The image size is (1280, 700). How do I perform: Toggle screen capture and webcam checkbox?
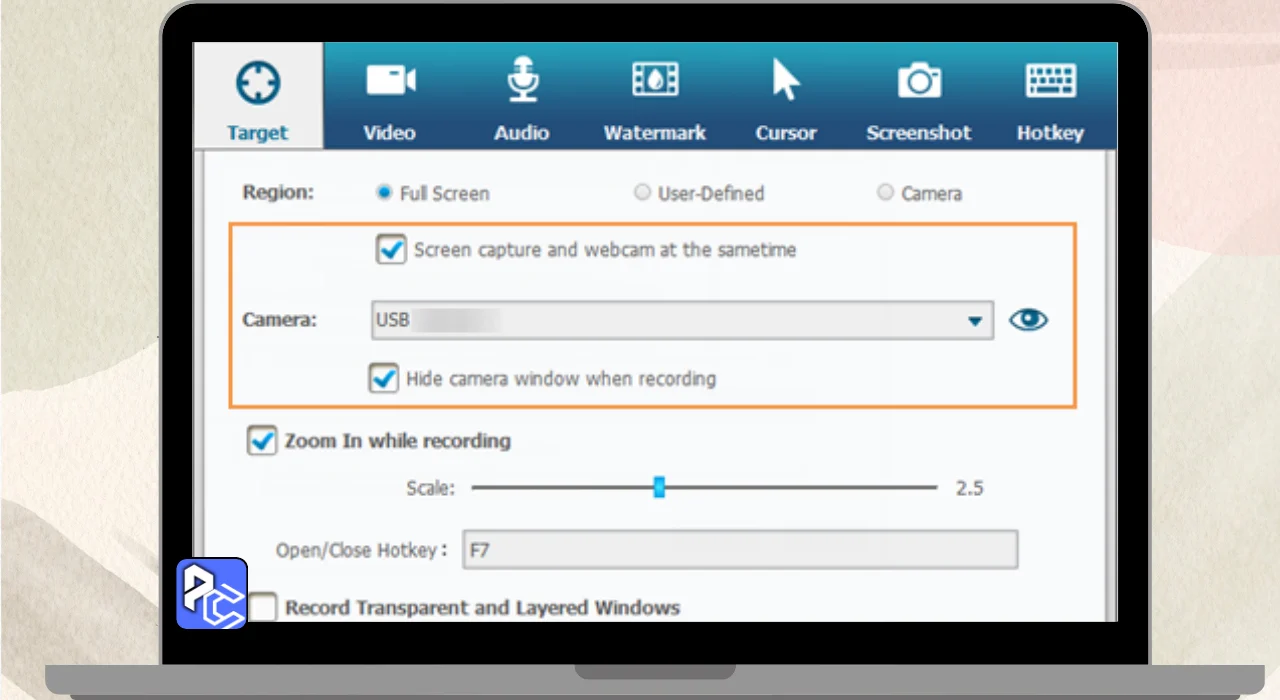391,250
